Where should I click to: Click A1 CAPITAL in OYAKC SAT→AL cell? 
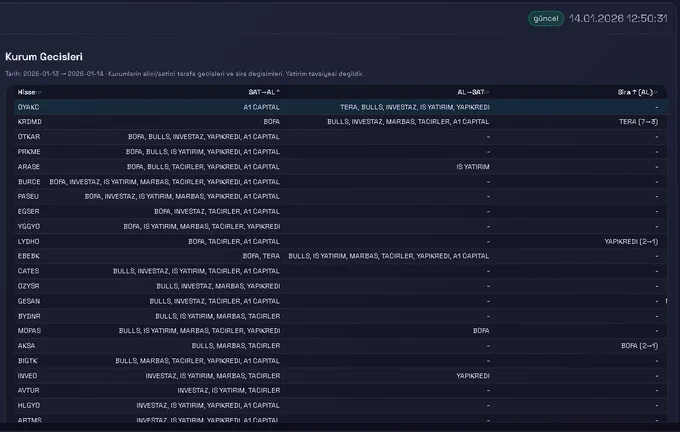[262, 107]
